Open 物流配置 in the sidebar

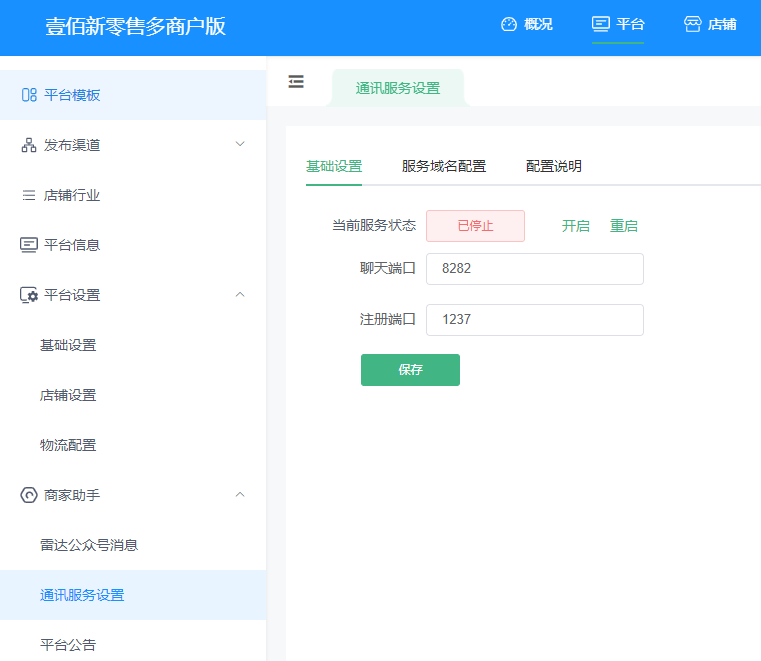coord(133,445)
